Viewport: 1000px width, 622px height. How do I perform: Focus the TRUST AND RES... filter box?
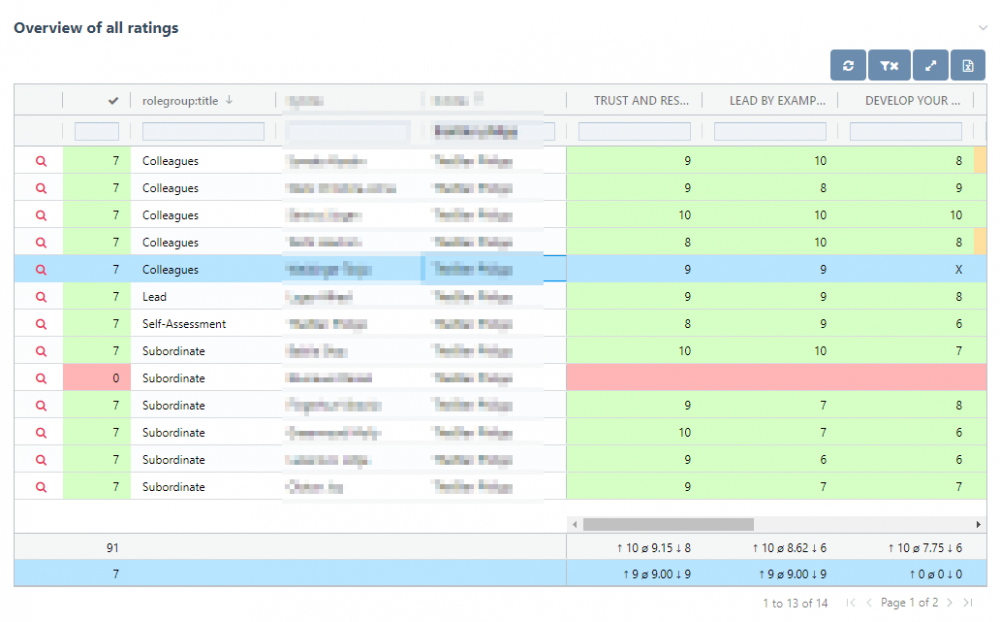(634, 131)
